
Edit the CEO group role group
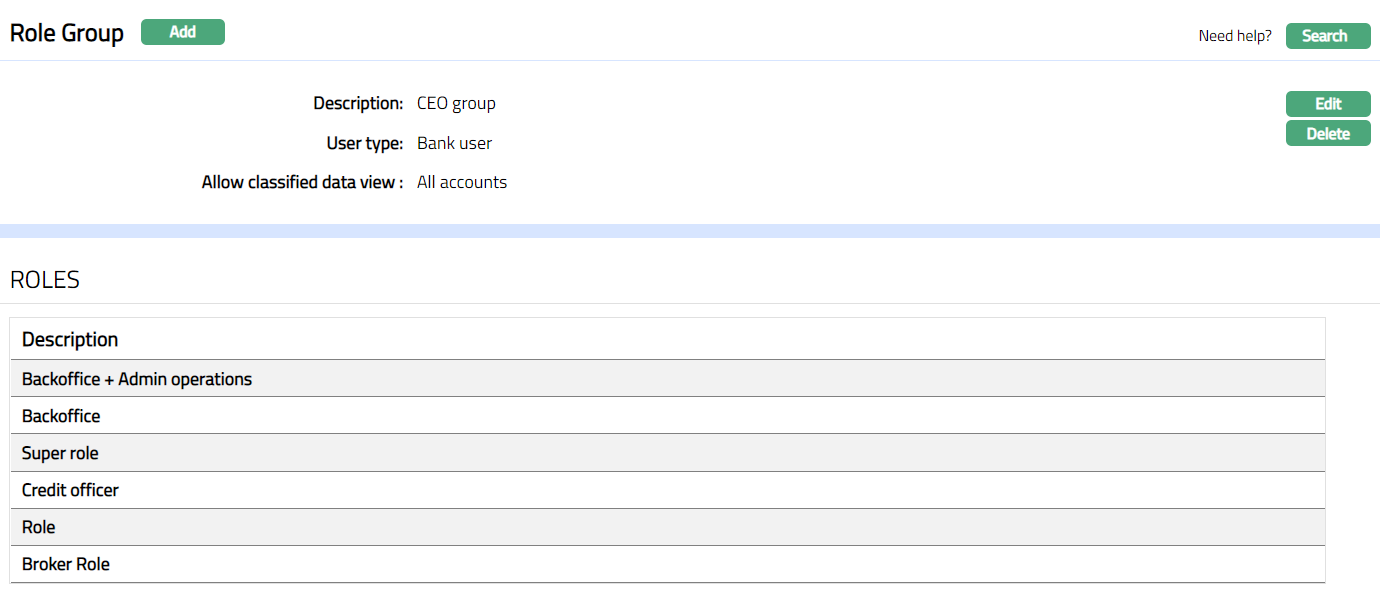[1328, 104]
